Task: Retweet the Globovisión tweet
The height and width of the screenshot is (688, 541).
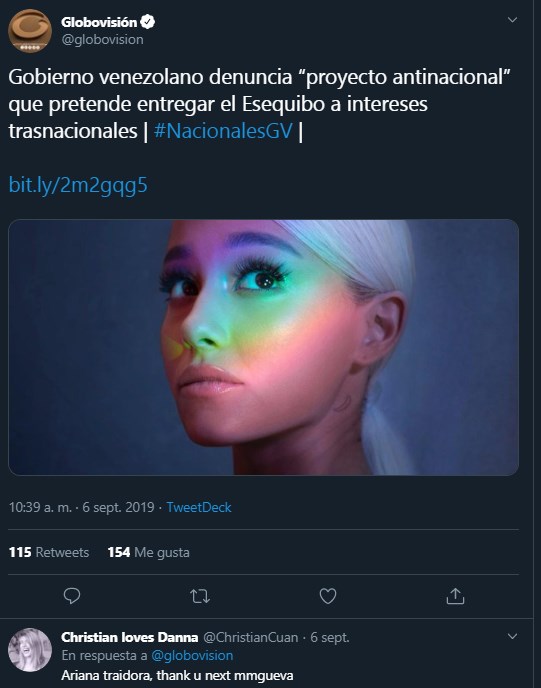Action: [x=200, y=596]
